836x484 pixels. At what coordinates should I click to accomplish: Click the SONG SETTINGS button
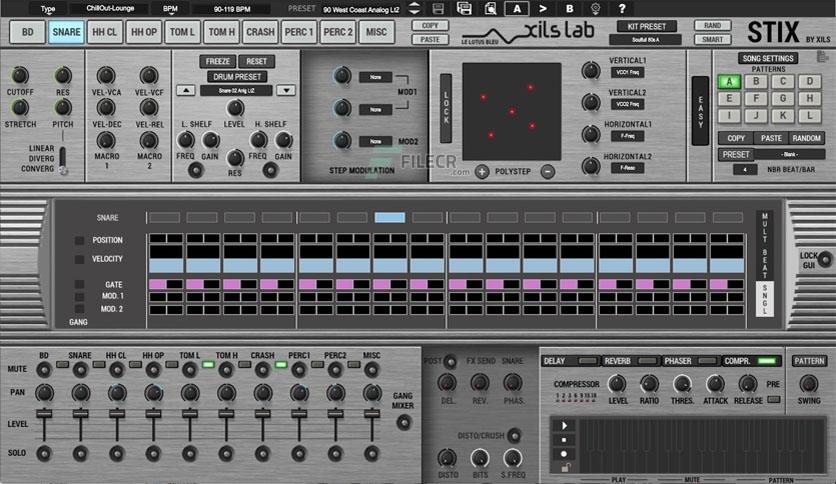point(768,58)
